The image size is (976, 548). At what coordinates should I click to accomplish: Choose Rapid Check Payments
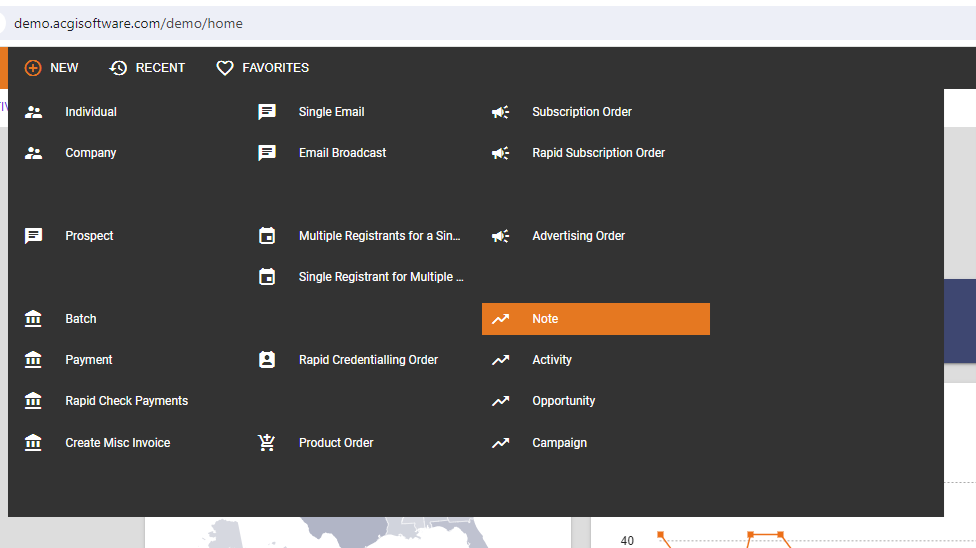pos(128,401)
